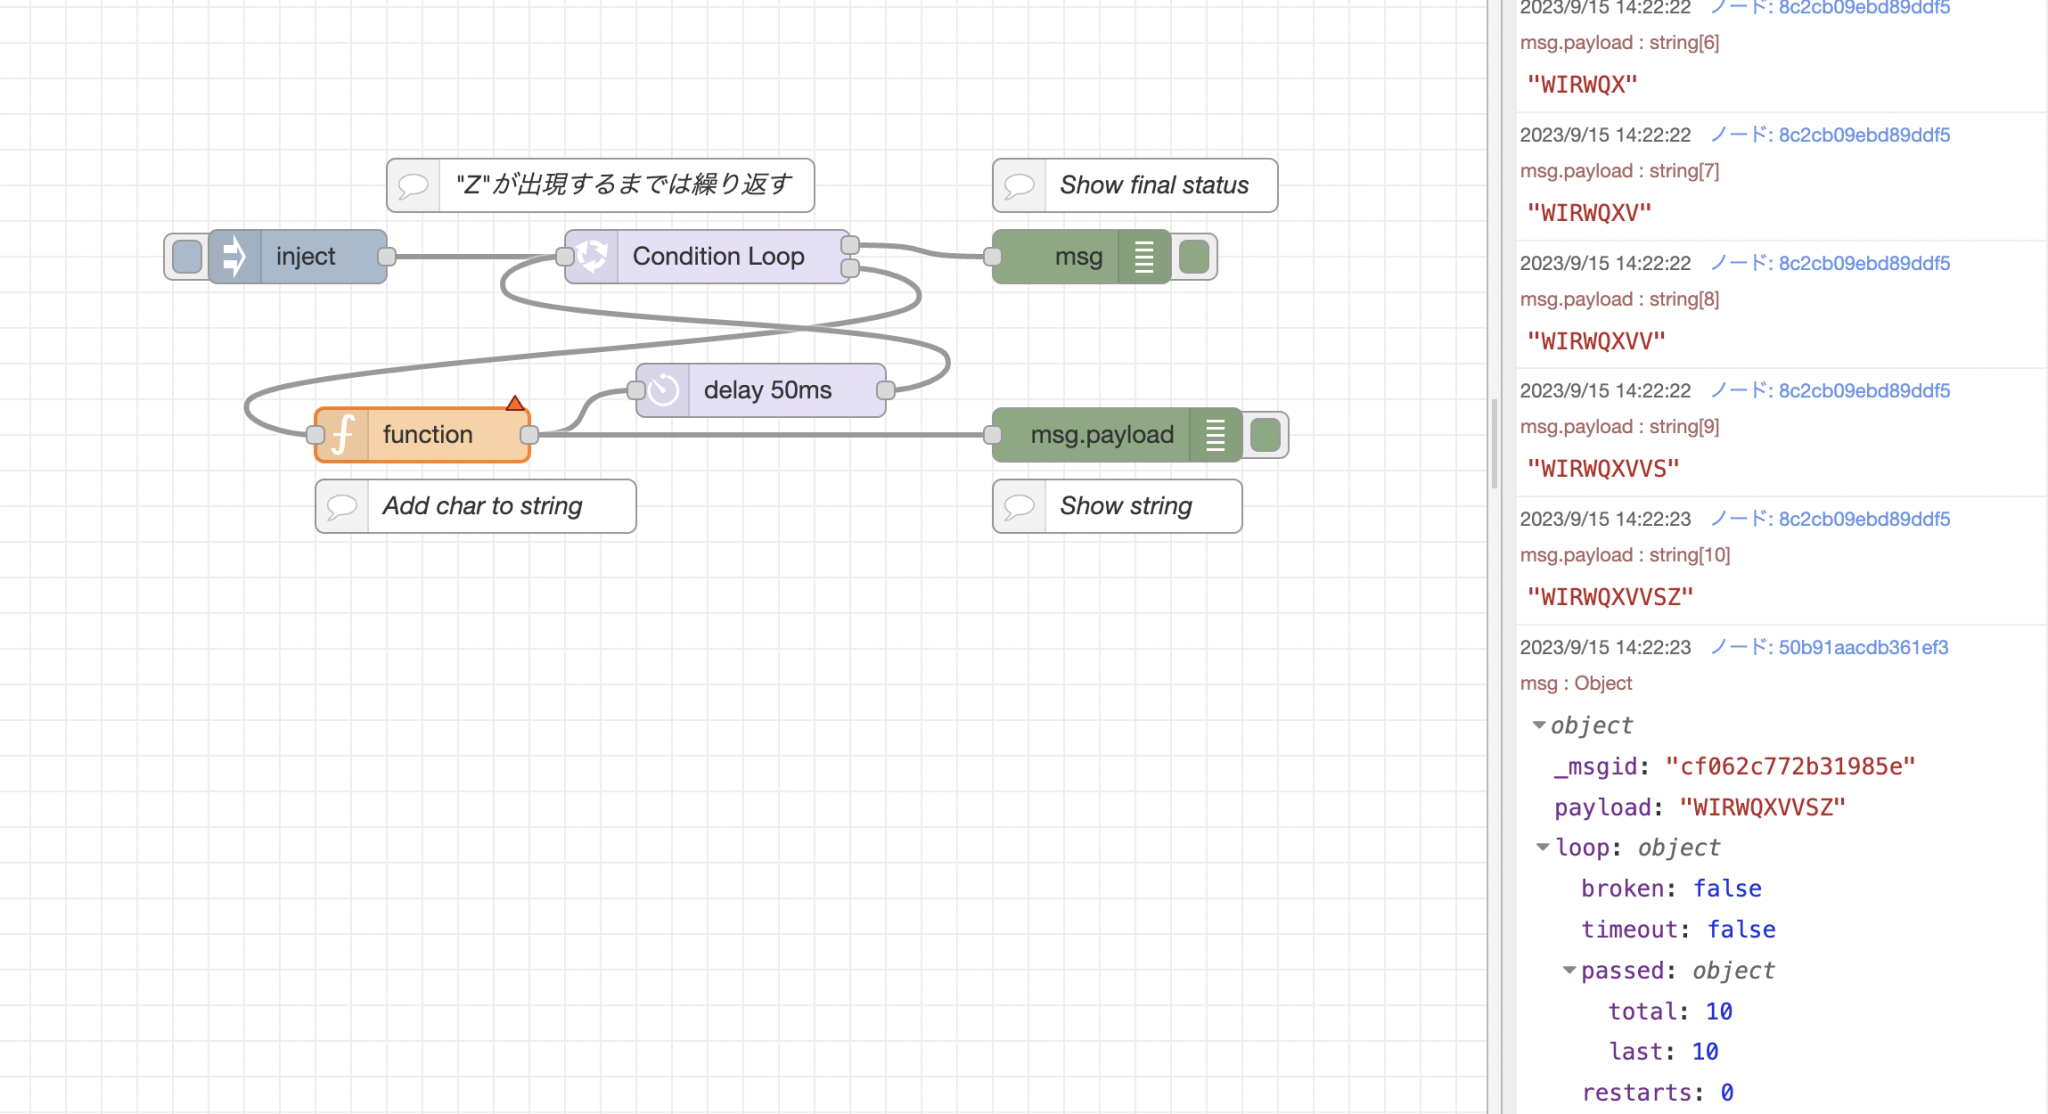Collapse the passed object in the debug panel
This screenshot has height=1114, width=2048.
(x=1569, y=971)
